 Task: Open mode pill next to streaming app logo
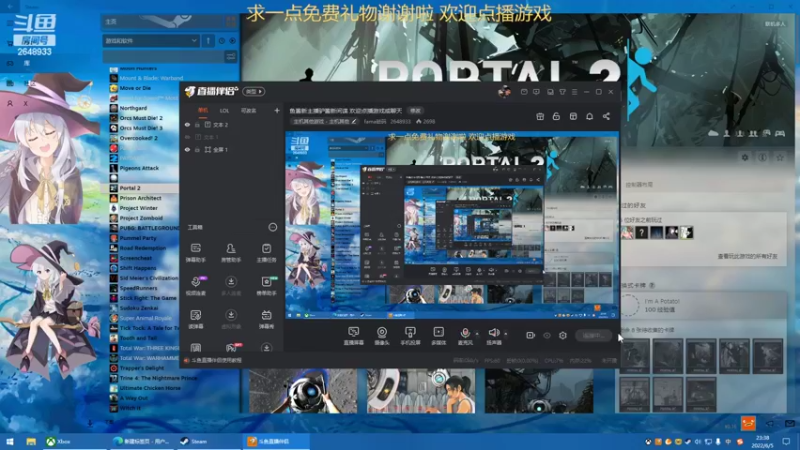tap(254, 91)
